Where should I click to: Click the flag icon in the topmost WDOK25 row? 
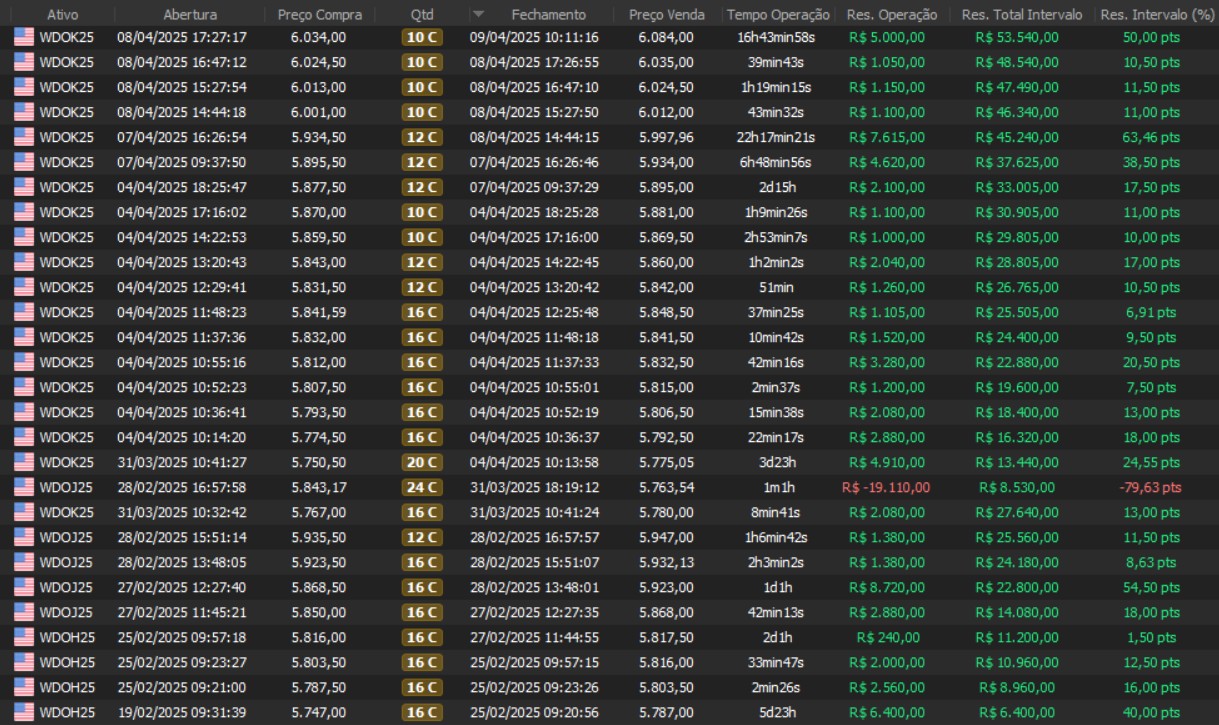pos(24,37)
